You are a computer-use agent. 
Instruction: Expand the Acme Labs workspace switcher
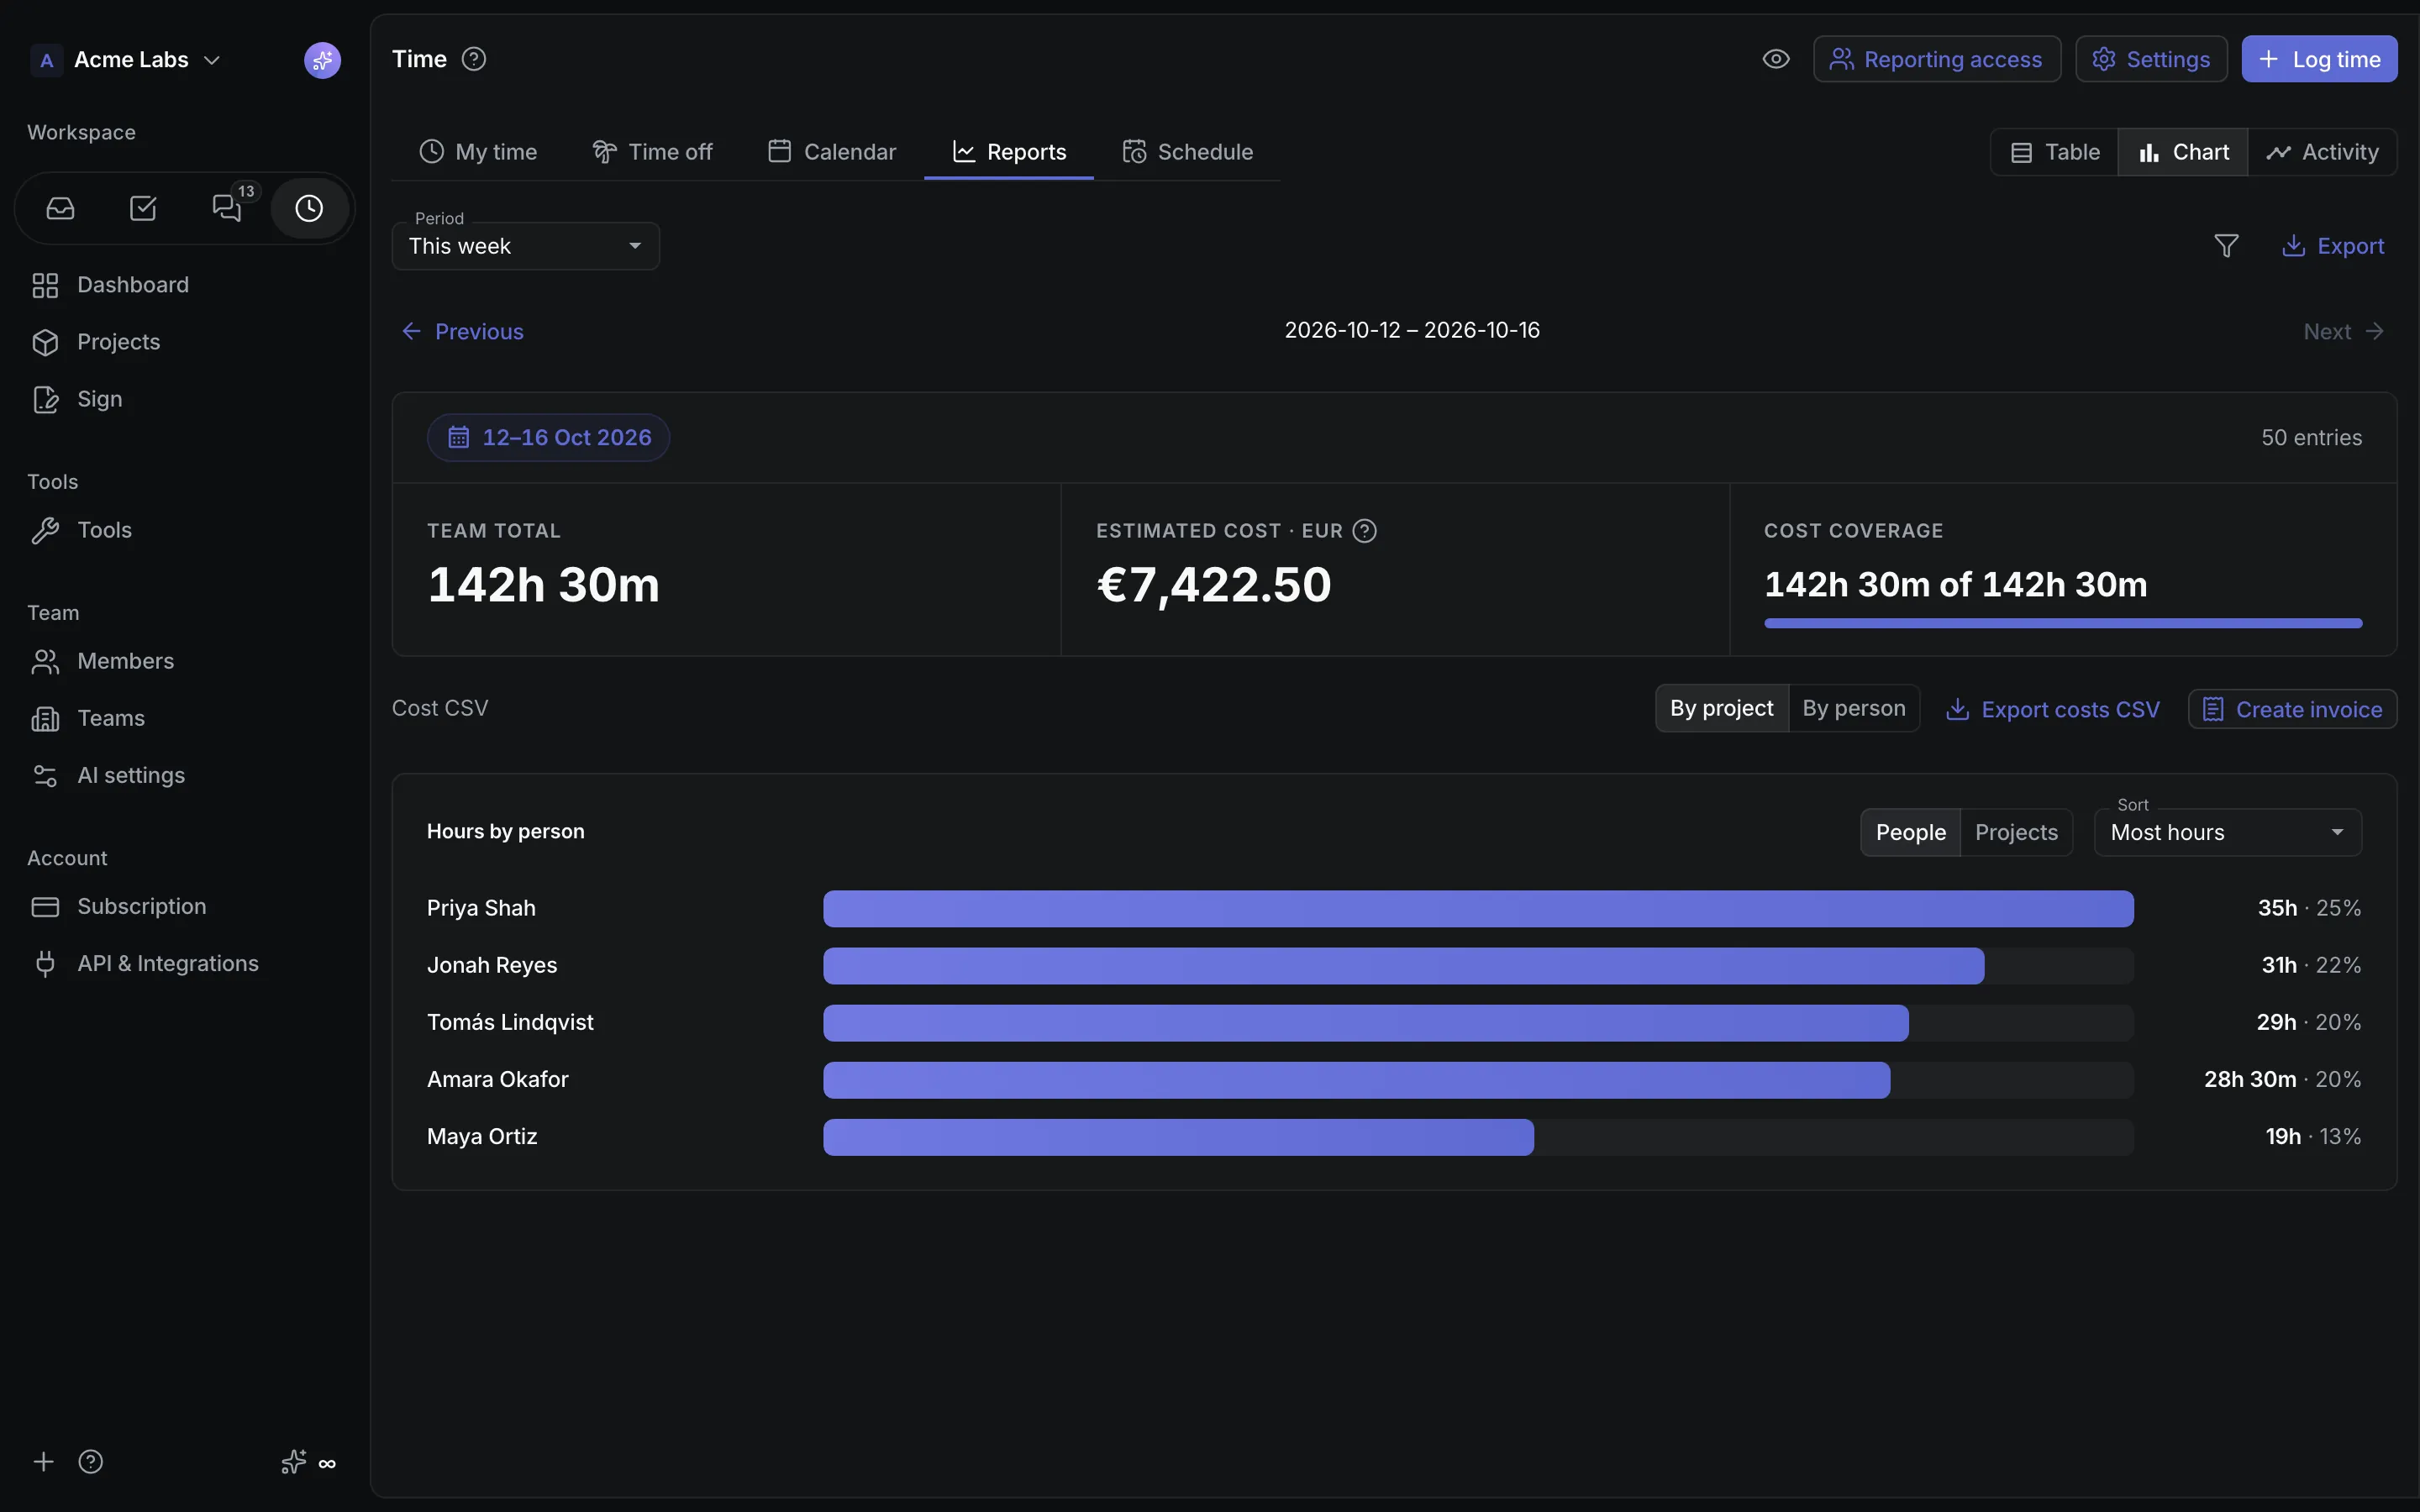tap(125, 60)
